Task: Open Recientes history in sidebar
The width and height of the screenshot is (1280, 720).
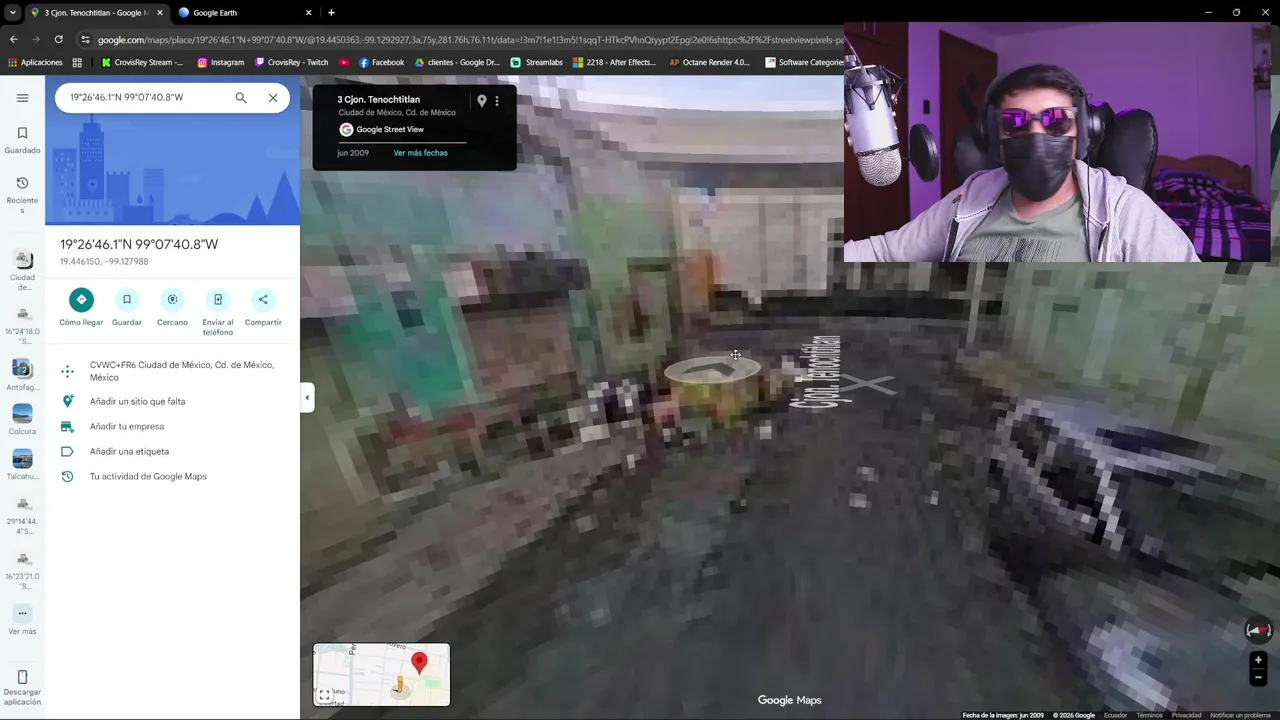Action: (22, 197)
